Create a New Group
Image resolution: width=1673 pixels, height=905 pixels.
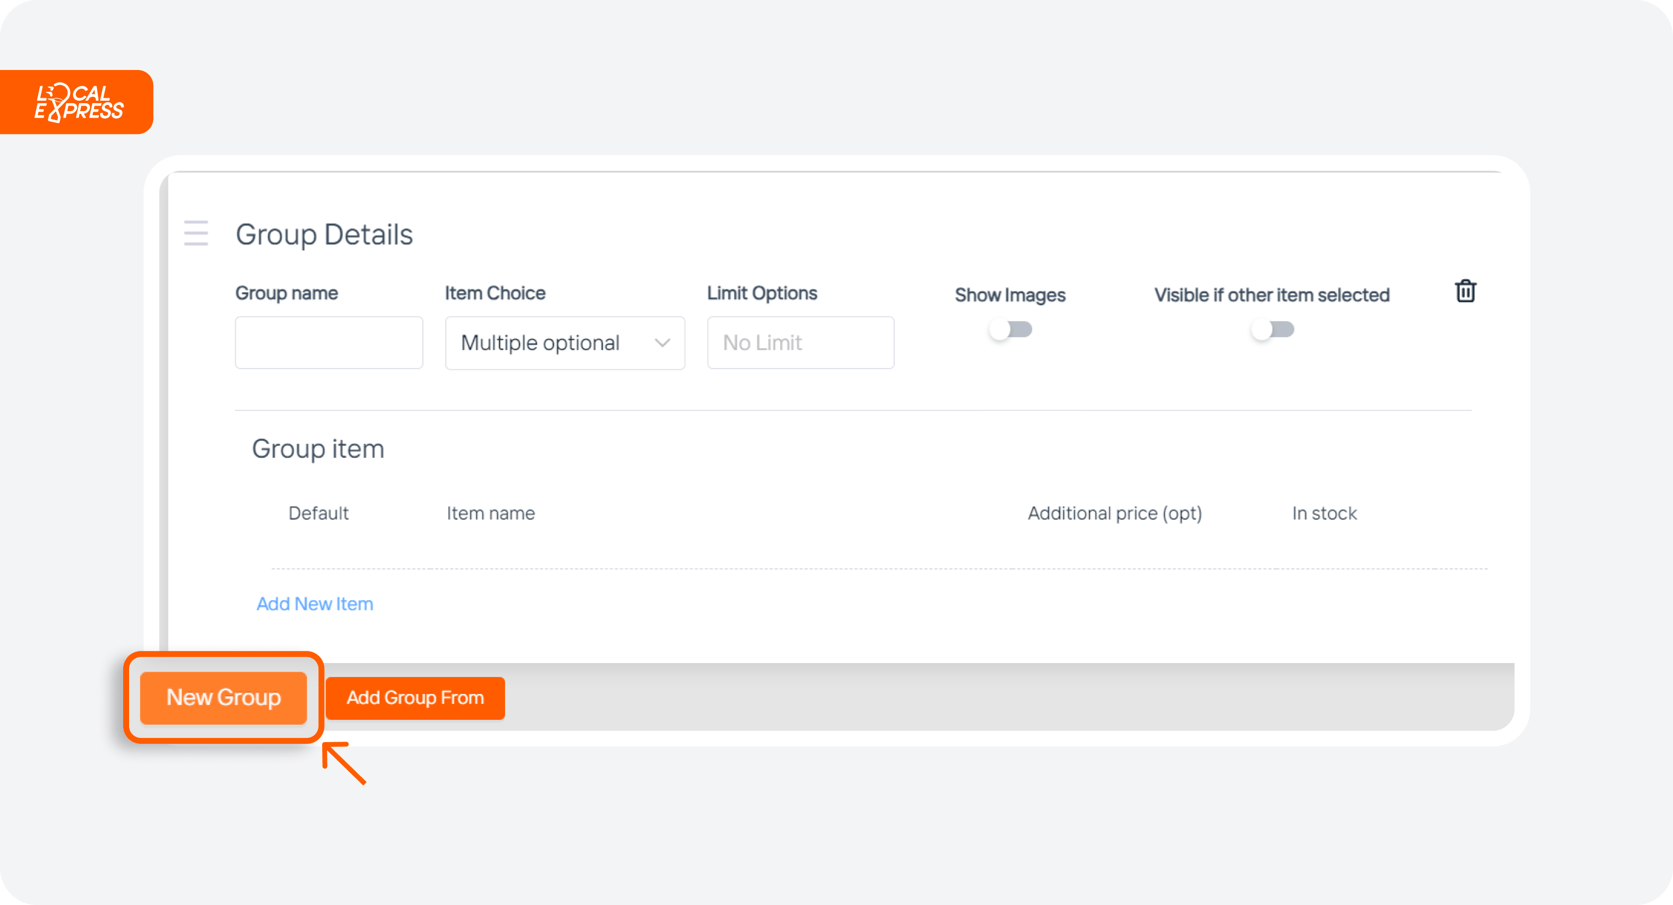[x=223, y=697]
